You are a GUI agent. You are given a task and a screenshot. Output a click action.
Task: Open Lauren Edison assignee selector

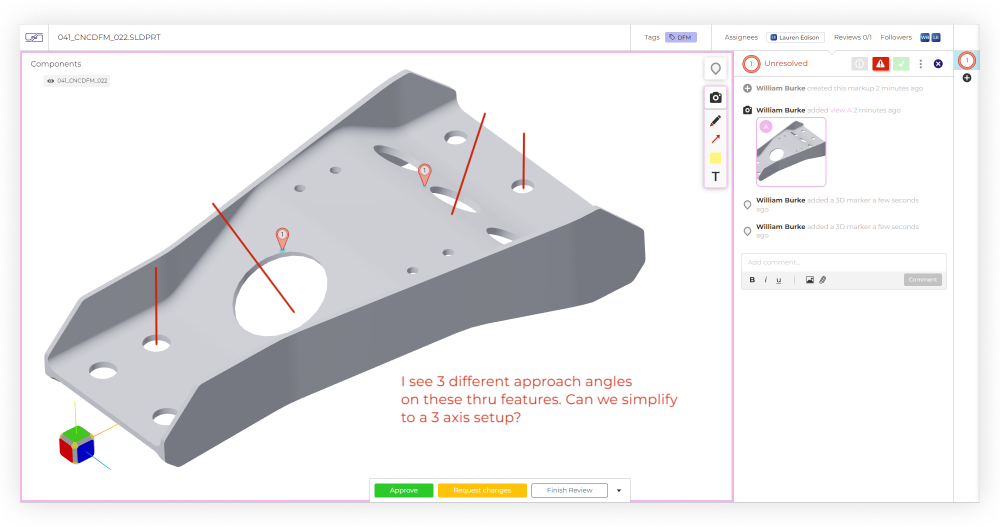796,37
